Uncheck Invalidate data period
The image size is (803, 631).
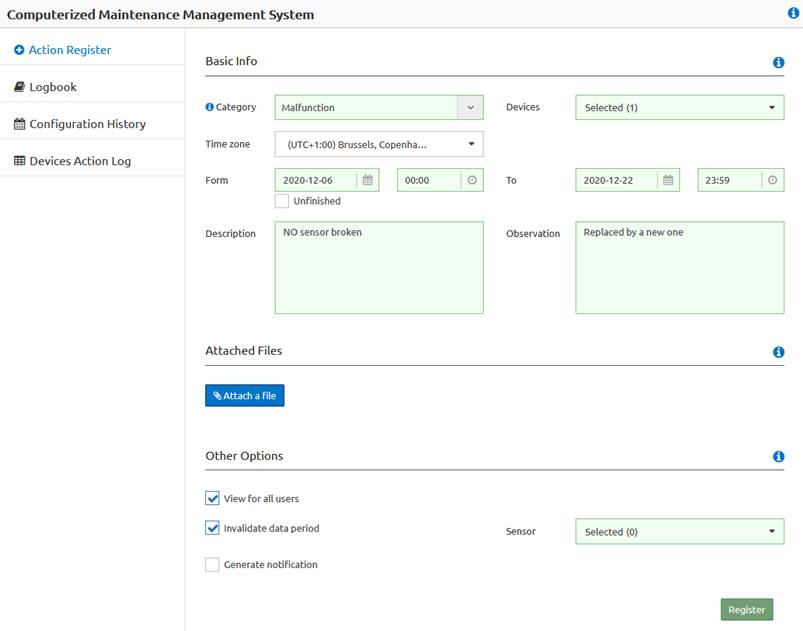(x=212, y=528)
